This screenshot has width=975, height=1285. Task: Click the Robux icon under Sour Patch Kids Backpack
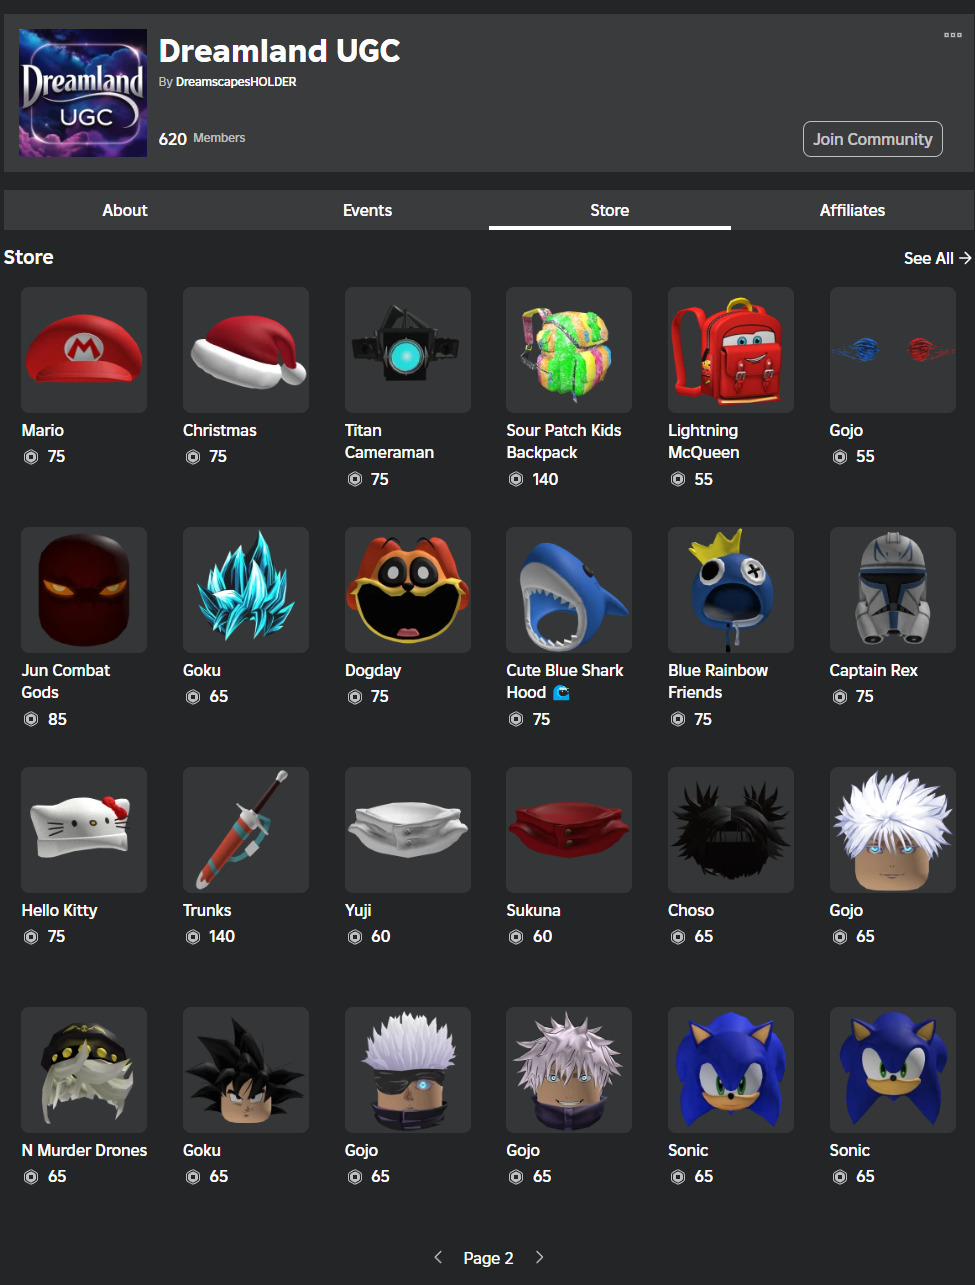(516, 479)
